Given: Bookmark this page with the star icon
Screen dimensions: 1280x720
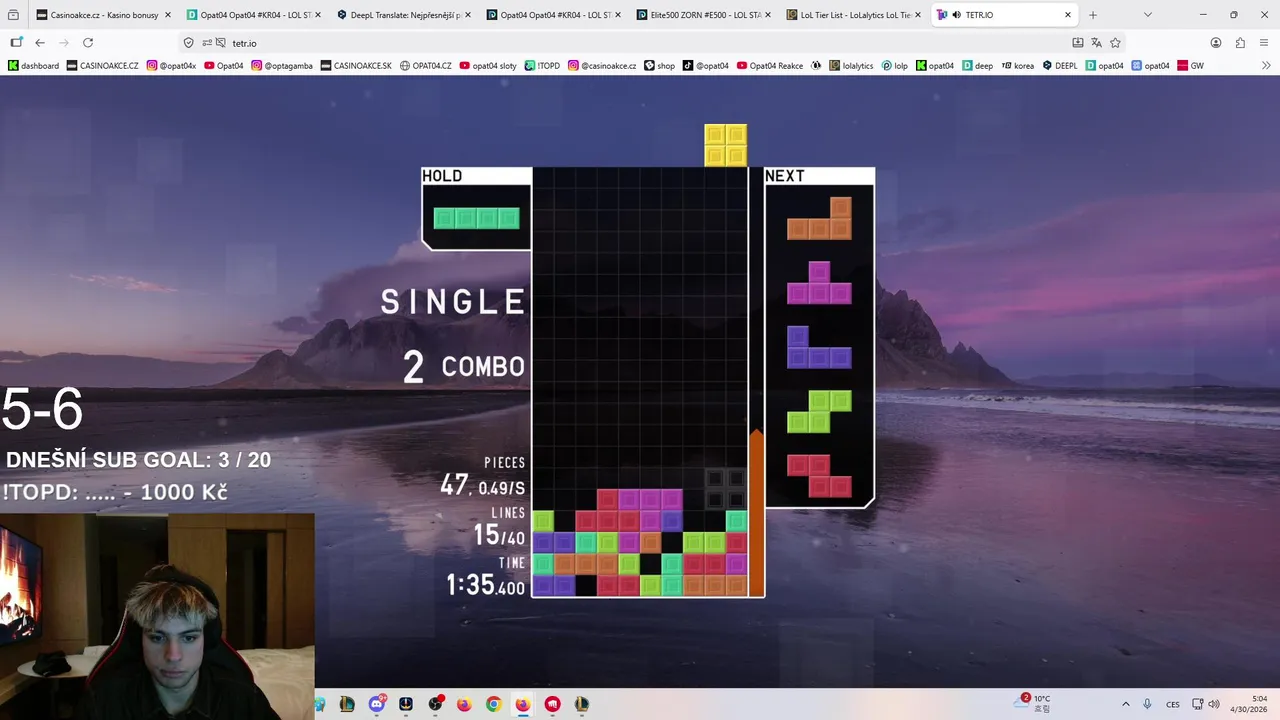Looking at the screenshot, I should 1115,43.
